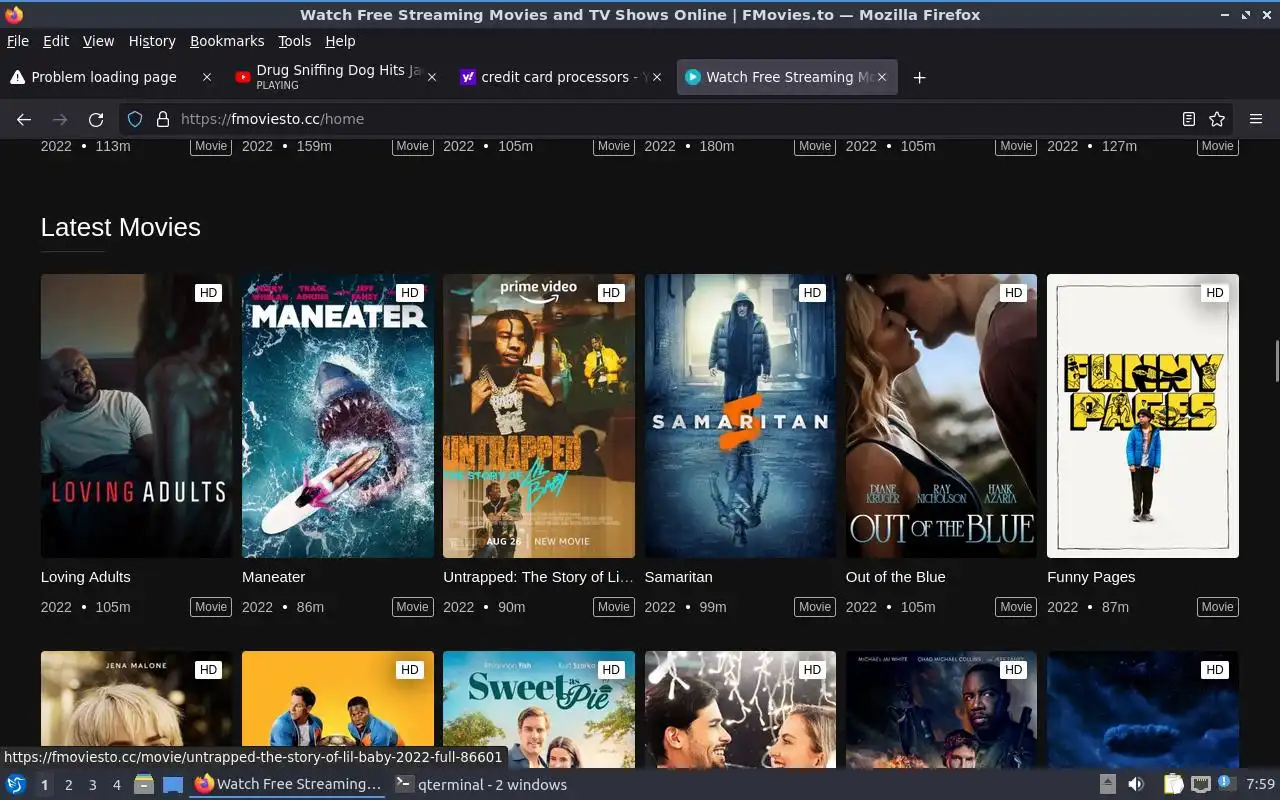The width and height of the screenshot is (1280, 800).
Task: Reload the page with the refresh icon
Action: pyautogui.click(x=96, y=119)
